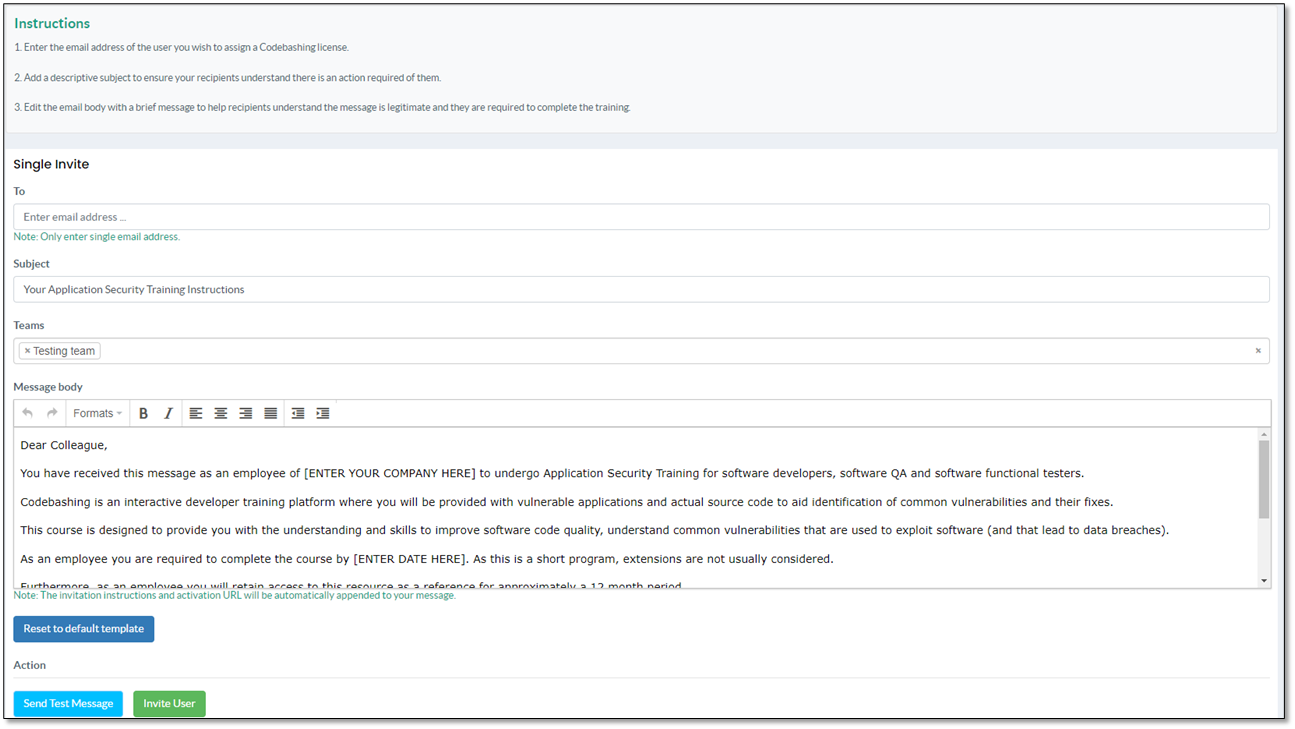Viewport: 1295px width, 729px height.
Task: Click the 'Single Invite' heading
Action: coord(51,164)
